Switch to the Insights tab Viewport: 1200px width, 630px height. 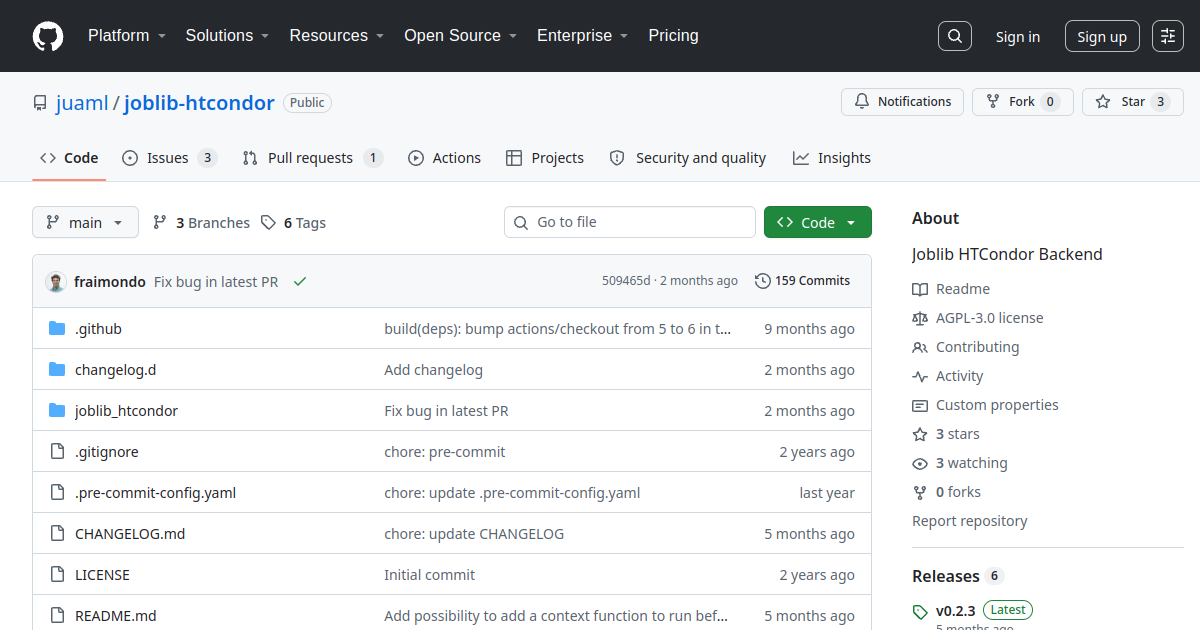[832, 158]
